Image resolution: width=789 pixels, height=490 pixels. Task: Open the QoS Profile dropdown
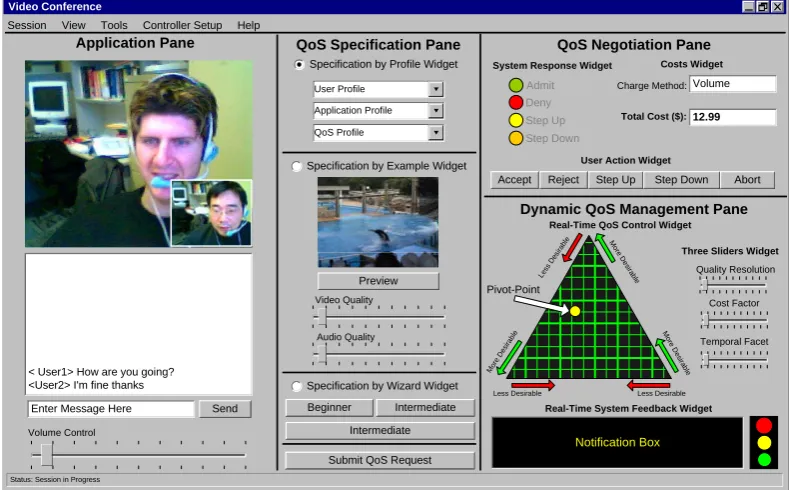pos(436,133)
